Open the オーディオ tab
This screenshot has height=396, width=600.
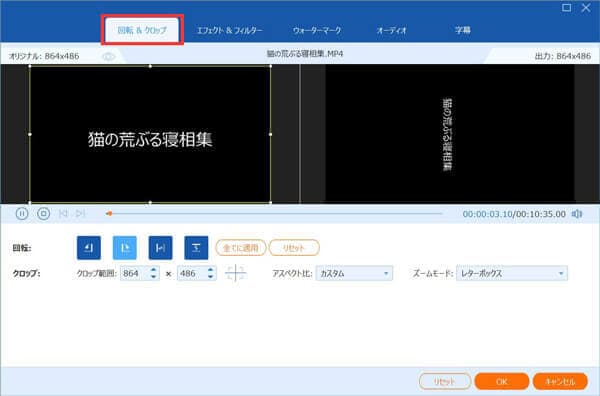(391, 30)
